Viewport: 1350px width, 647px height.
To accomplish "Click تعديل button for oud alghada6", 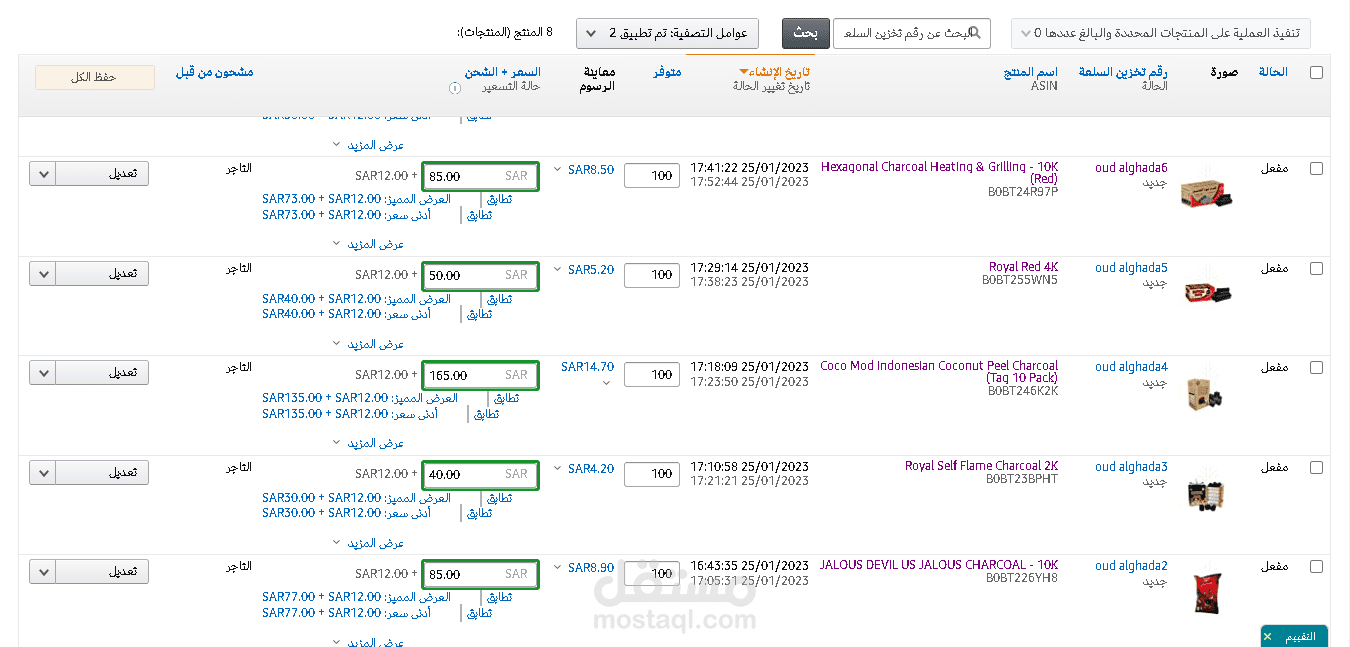I will [x=102, y=174].
